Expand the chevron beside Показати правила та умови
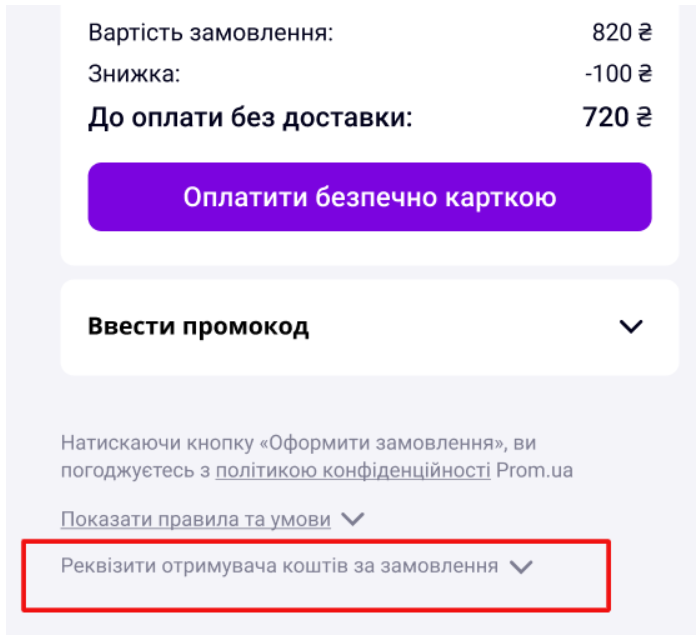698x637 pixels. click(353, 519)
